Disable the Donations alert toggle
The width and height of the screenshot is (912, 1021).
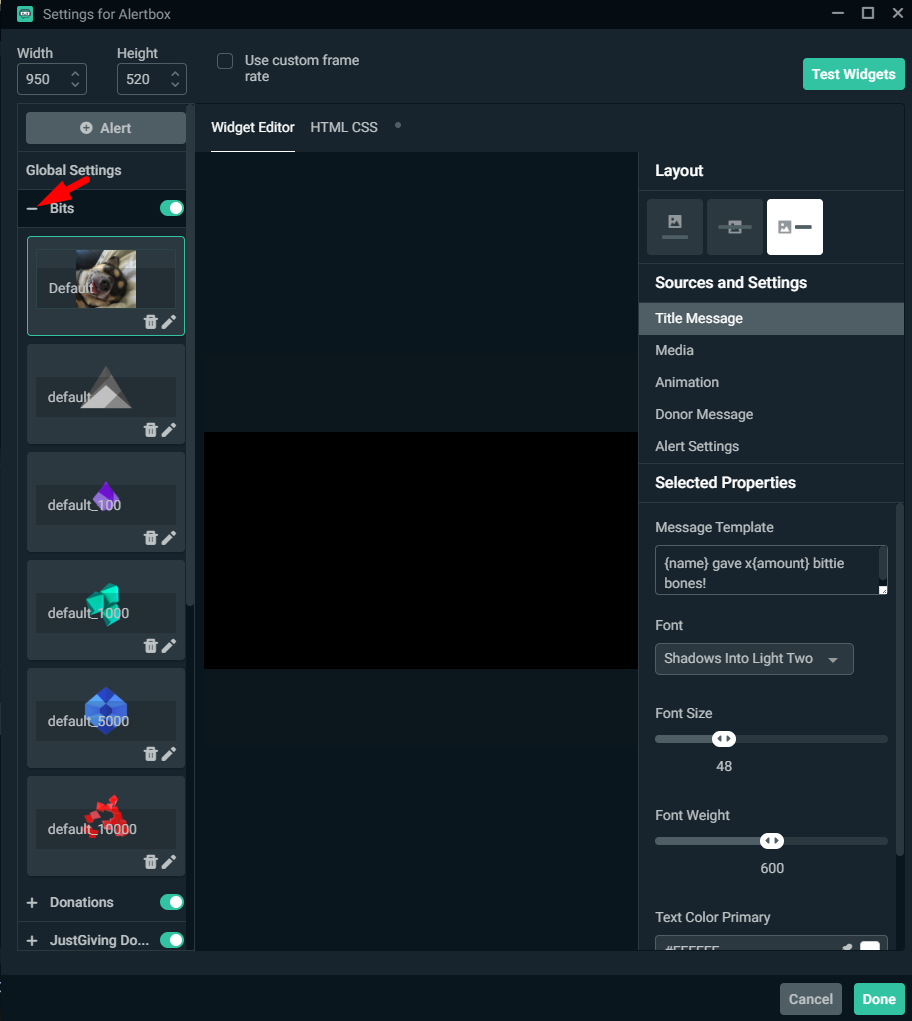[172, 902]
